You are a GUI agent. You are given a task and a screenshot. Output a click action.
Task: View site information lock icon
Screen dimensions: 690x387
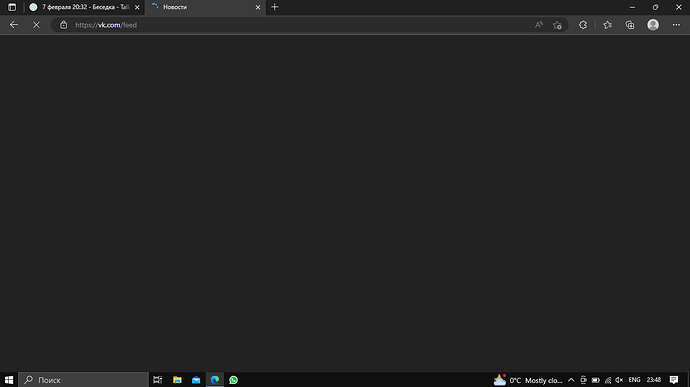pos(63,25)
